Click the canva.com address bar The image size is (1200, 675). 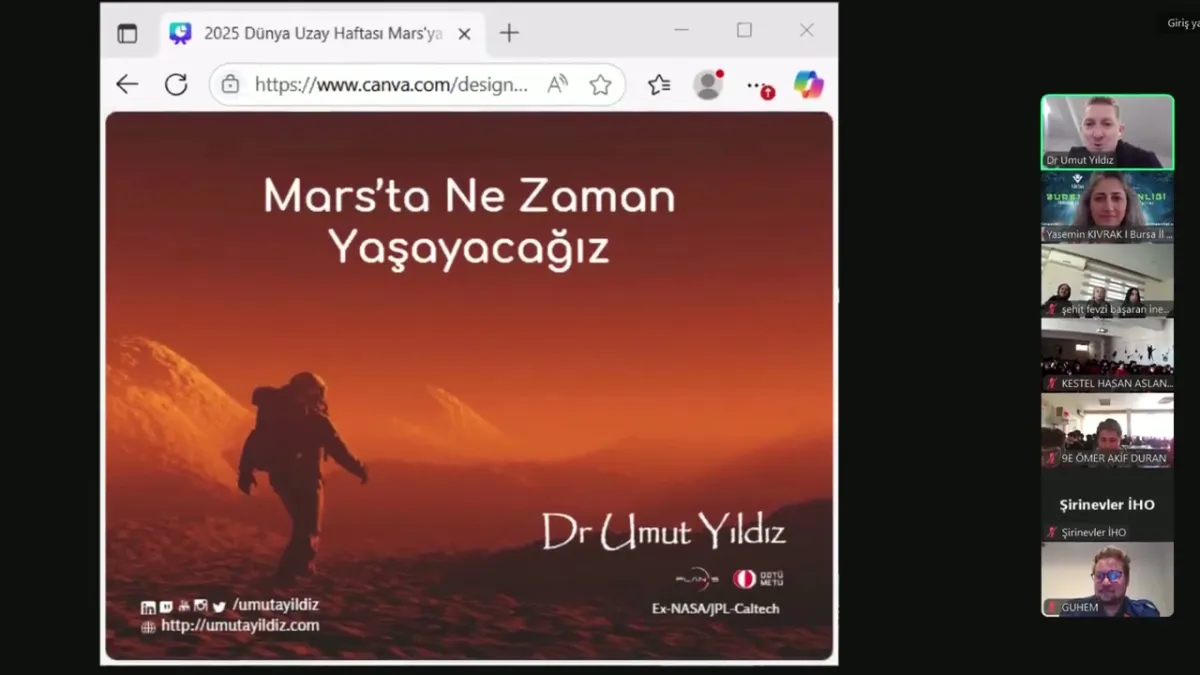coord(390,85)
